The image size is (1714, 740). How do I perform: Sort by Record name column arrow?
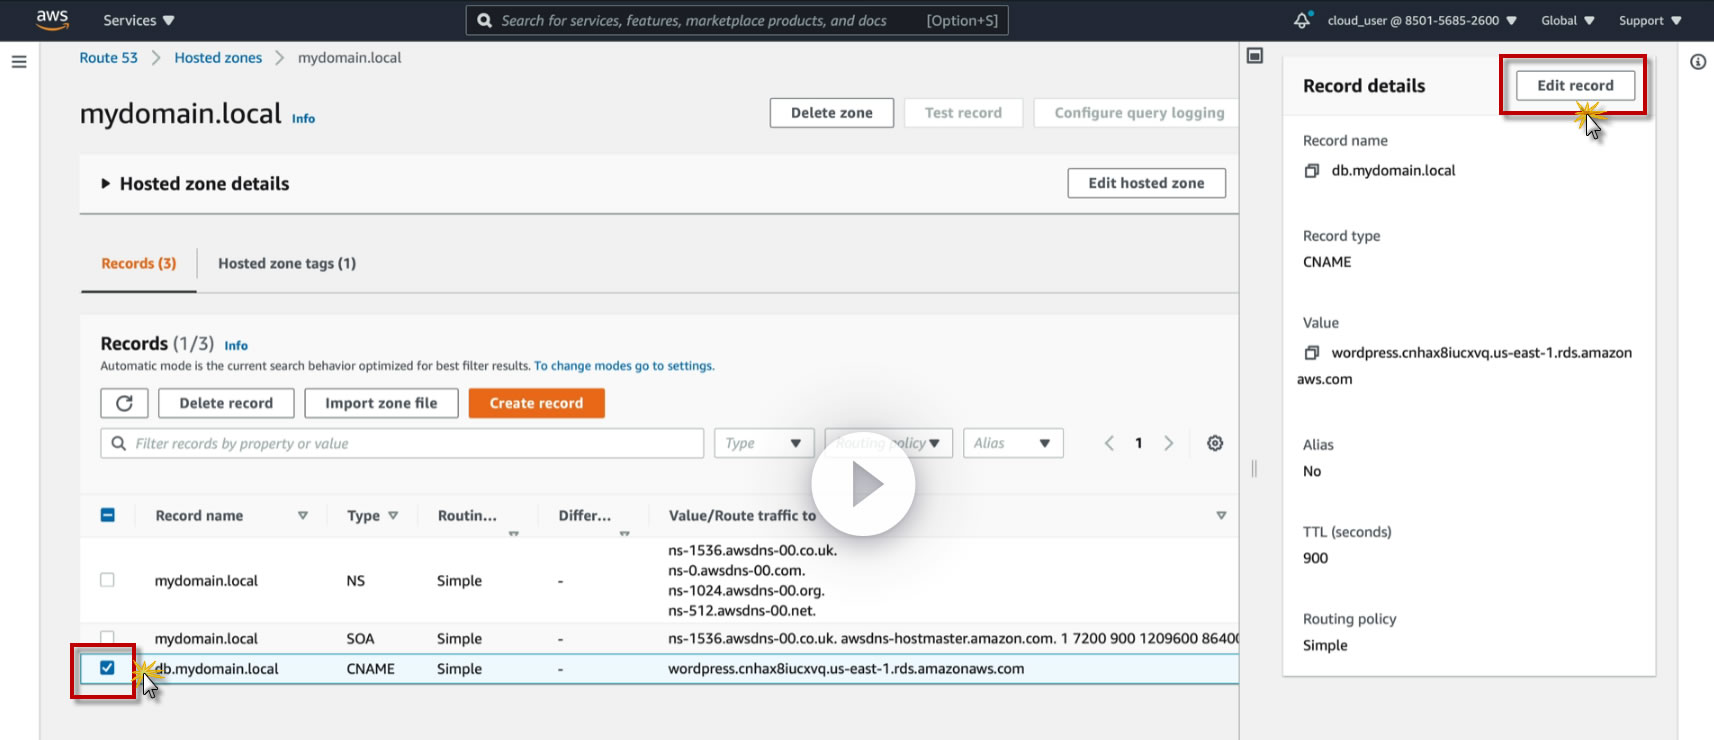(x=303, y=515)
